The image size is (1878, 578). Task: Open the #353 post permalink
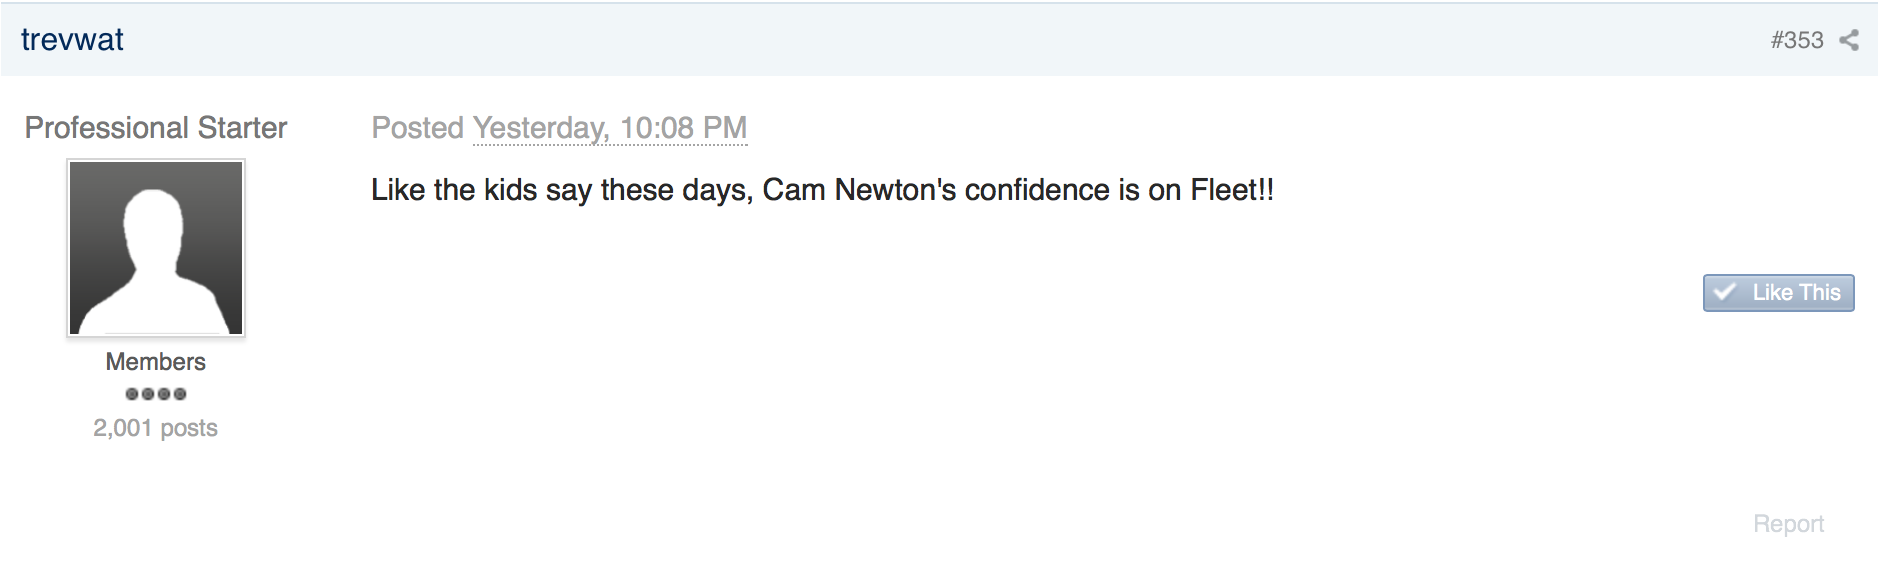(x=1797, y=40)
